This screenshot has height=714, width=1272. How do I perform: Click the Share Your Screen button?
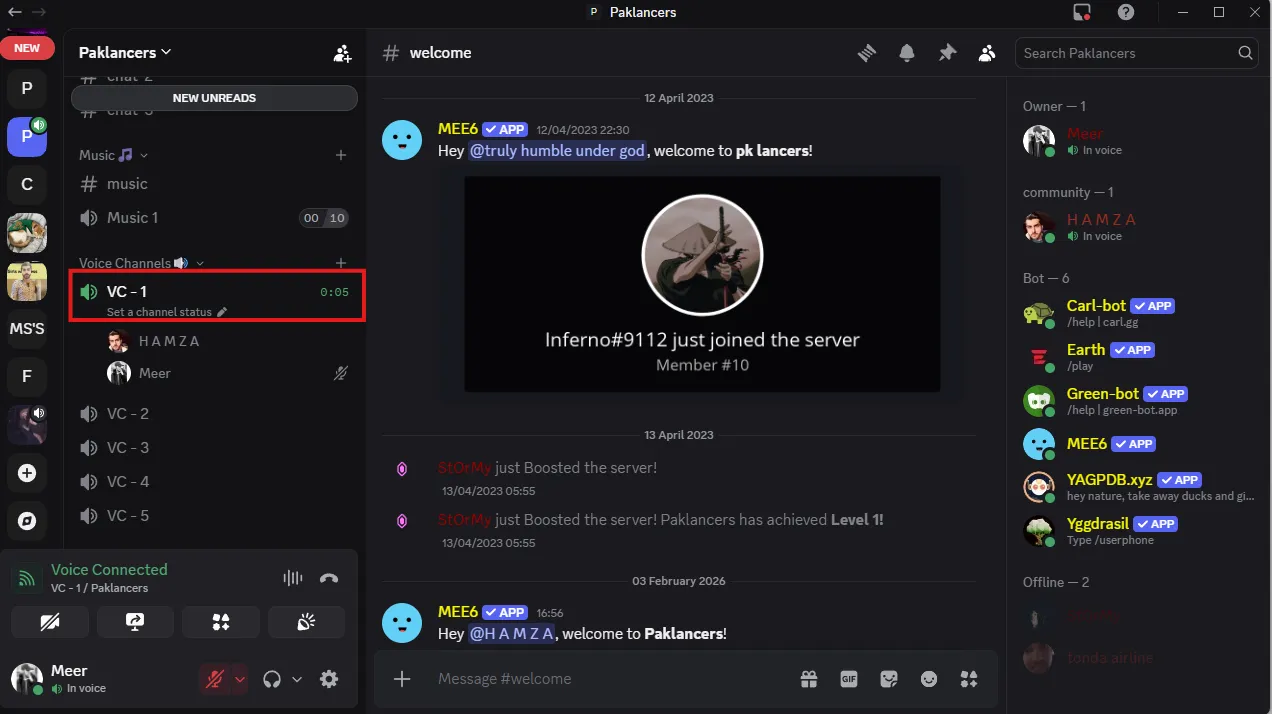[x=135, y=622]
